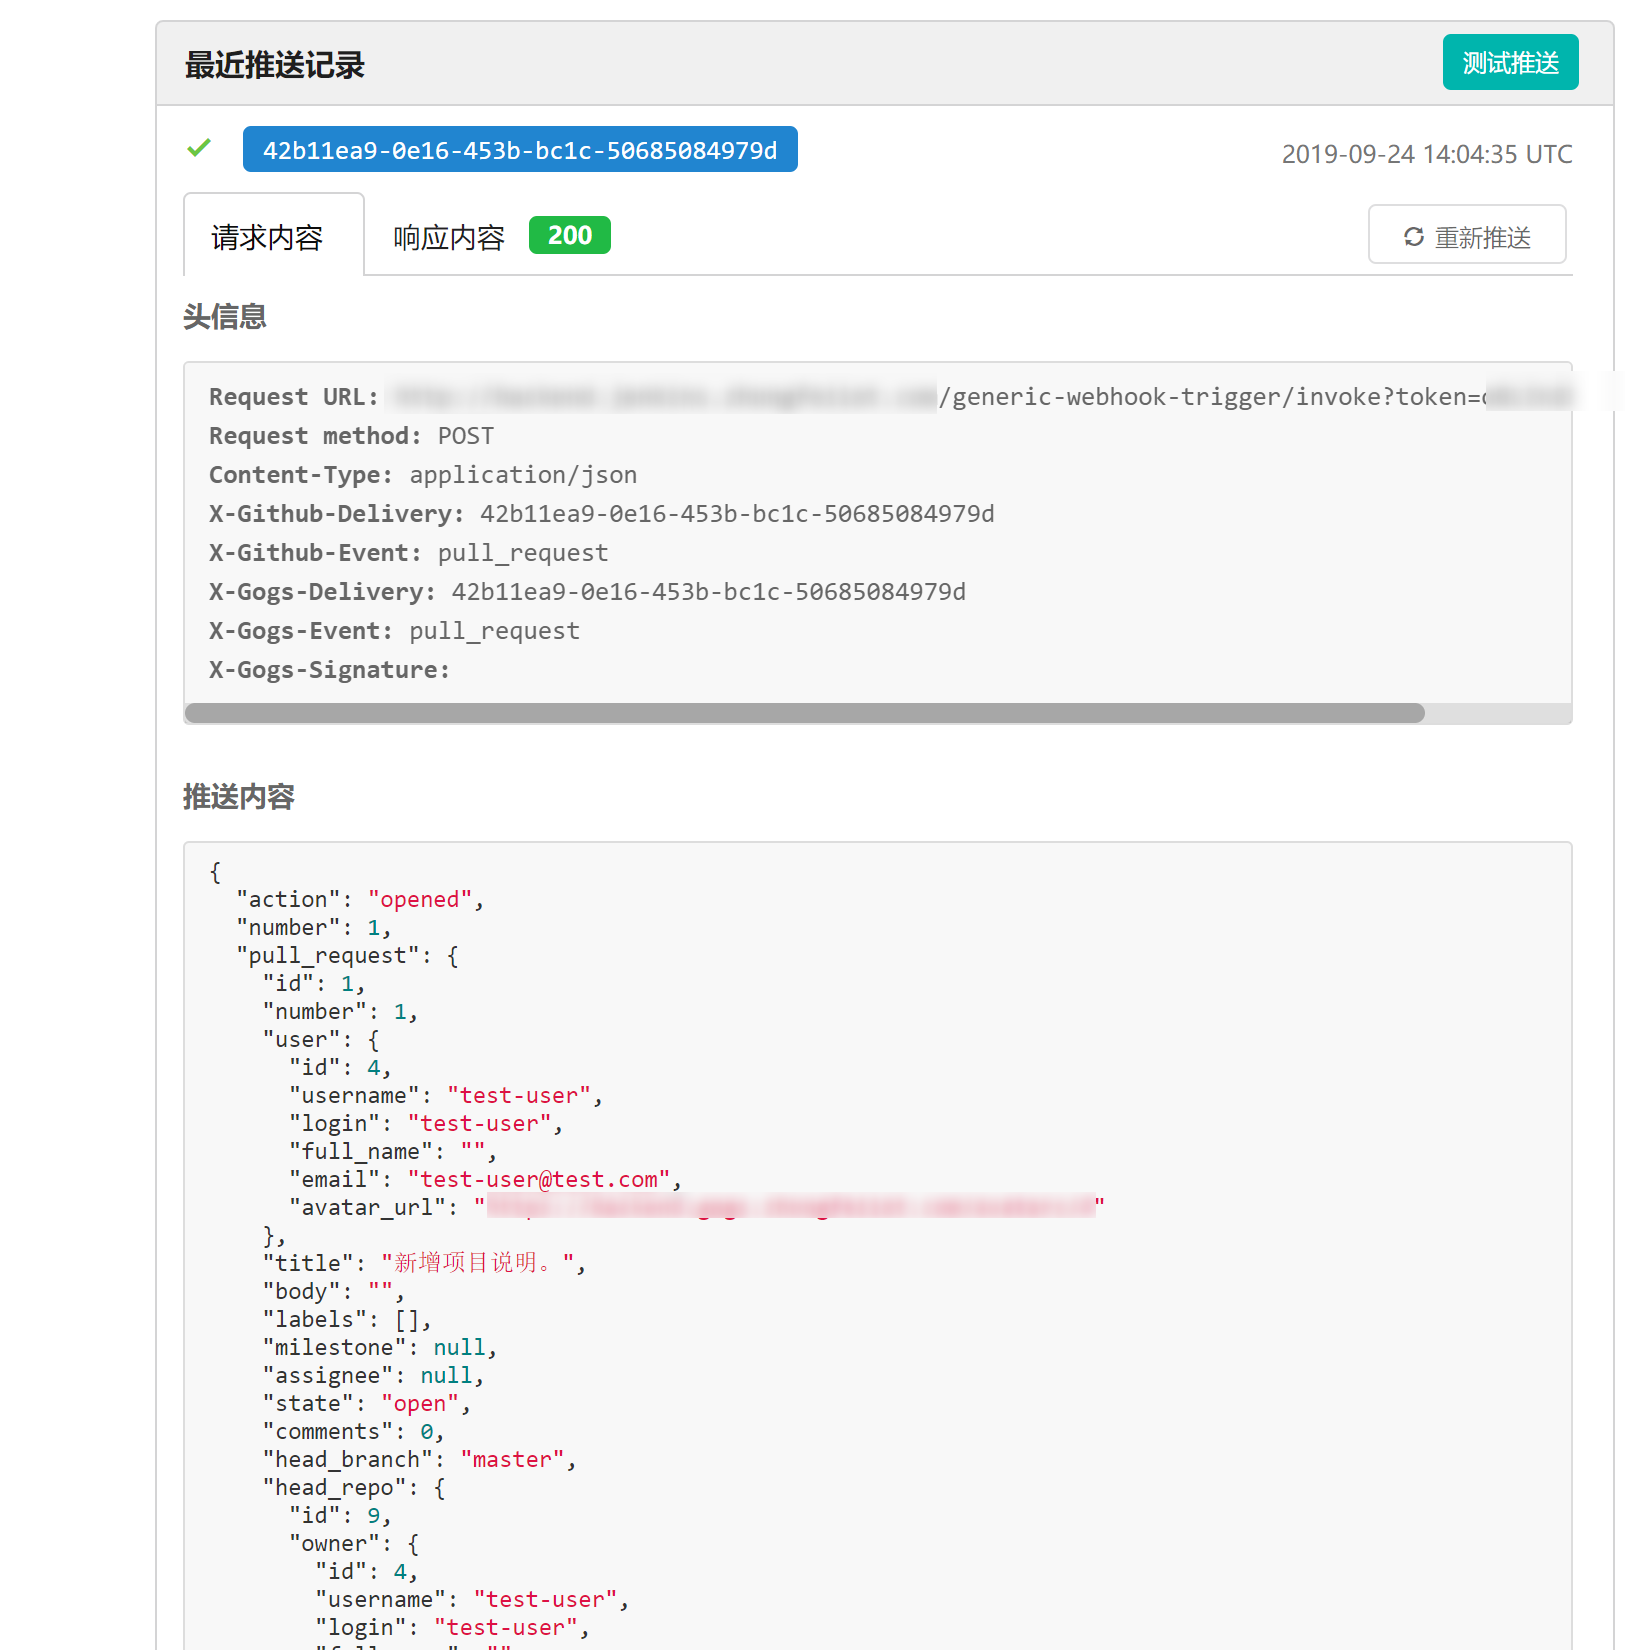The image size is (1635, 1650).
Task: Click the push content section heading
Action: (239, 797)
